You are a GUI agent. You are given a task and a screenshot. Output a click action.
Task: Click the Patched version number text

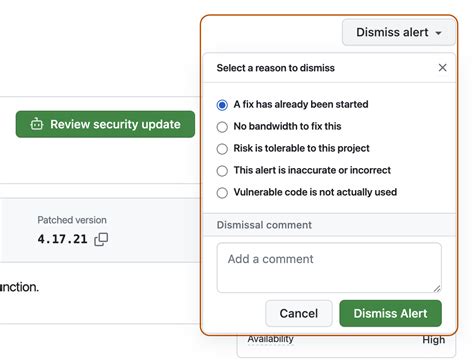tap(62, 239)
